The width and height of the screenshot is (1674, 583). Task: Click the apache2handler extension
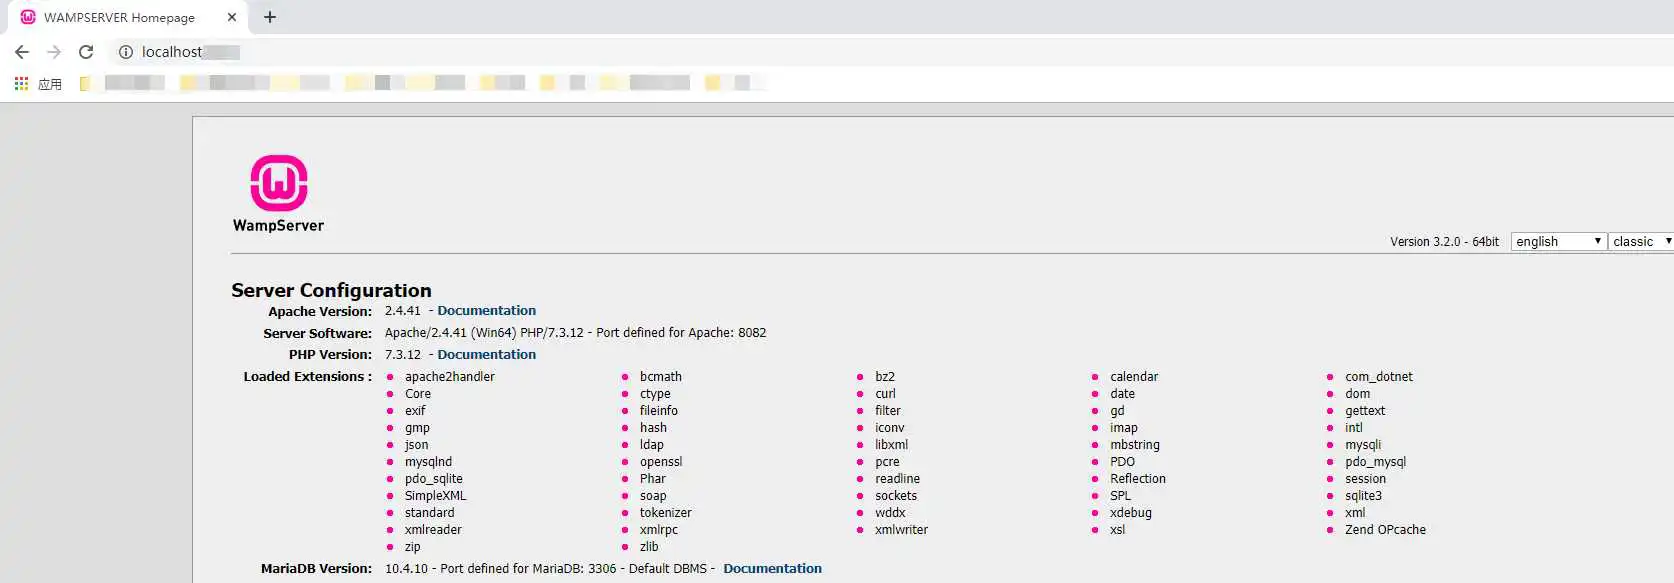[x=450, y=377]
